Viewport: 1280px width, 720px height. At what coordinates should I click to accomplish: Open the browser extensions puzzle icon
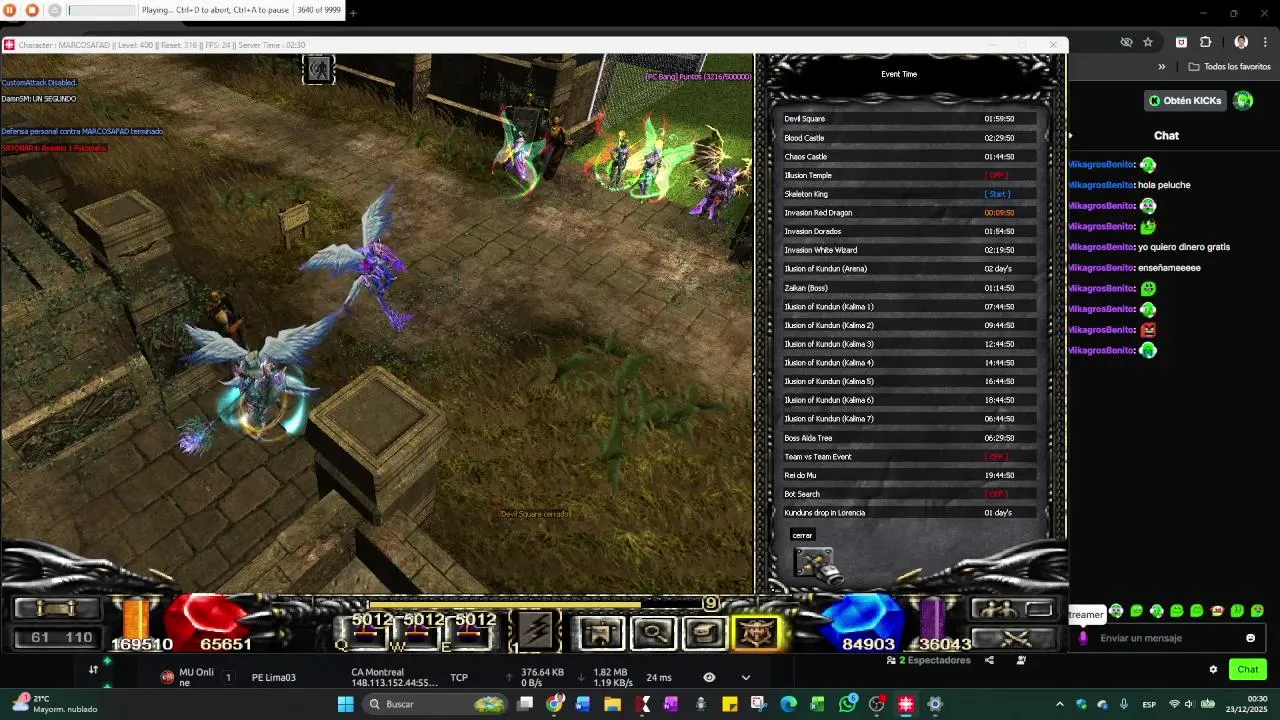[x=1206, y=42]
